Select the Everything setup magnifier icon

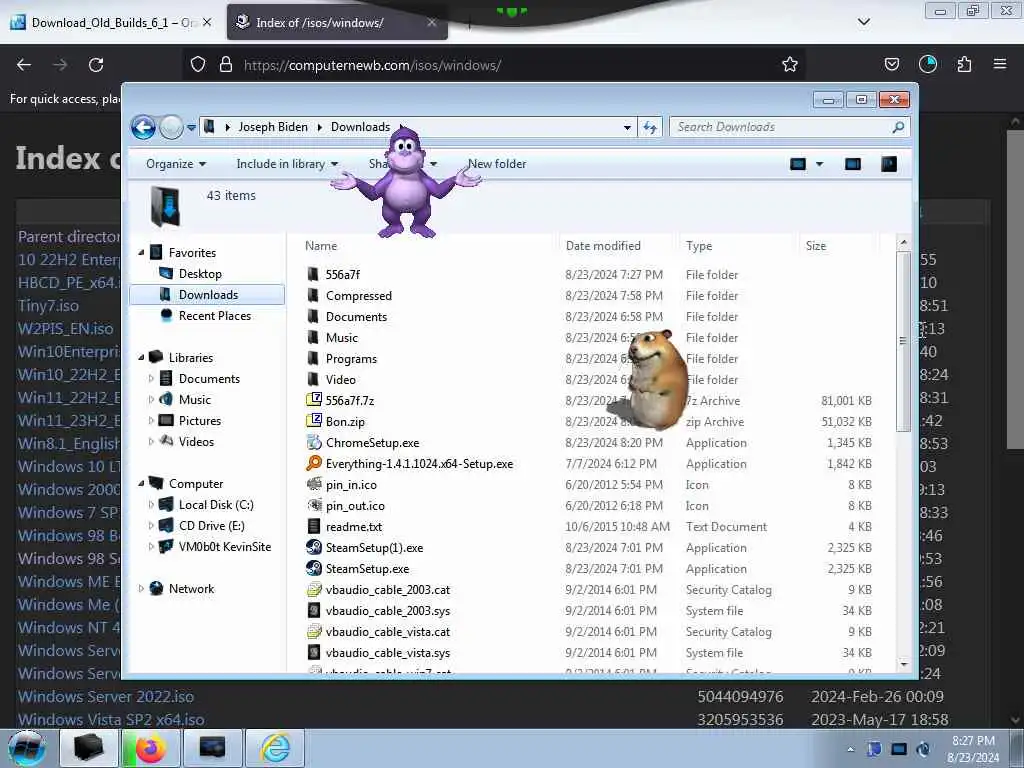314,463
